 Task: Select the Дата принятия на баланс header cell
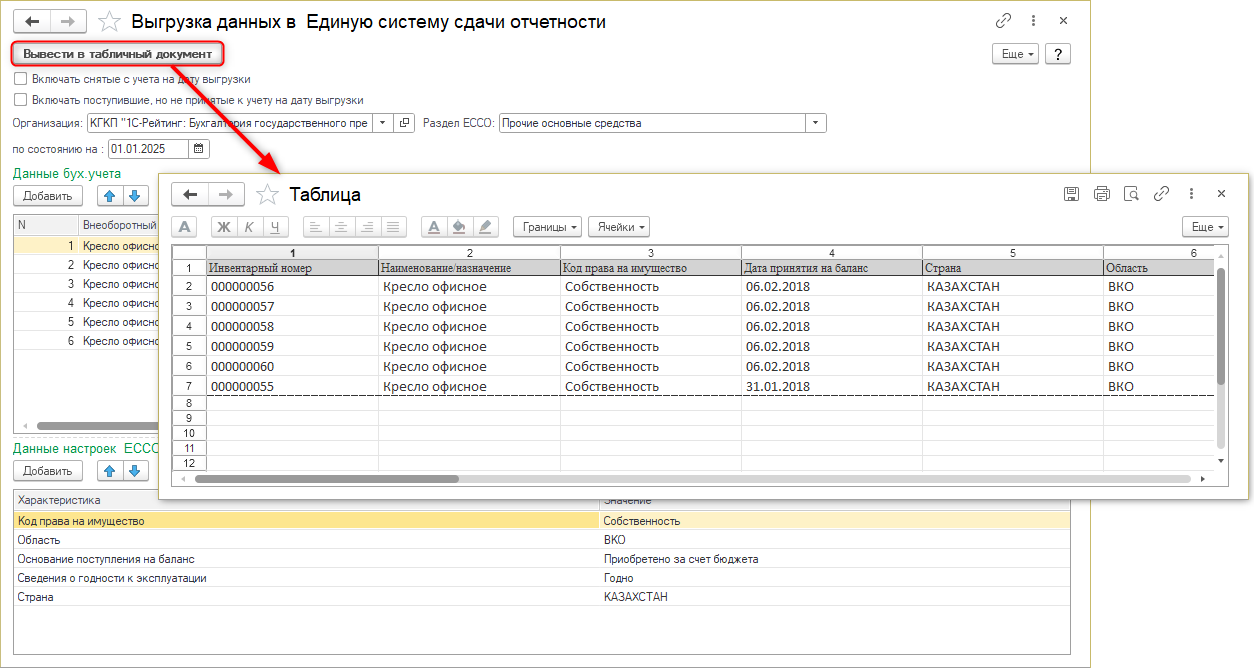tap(832, 268)
